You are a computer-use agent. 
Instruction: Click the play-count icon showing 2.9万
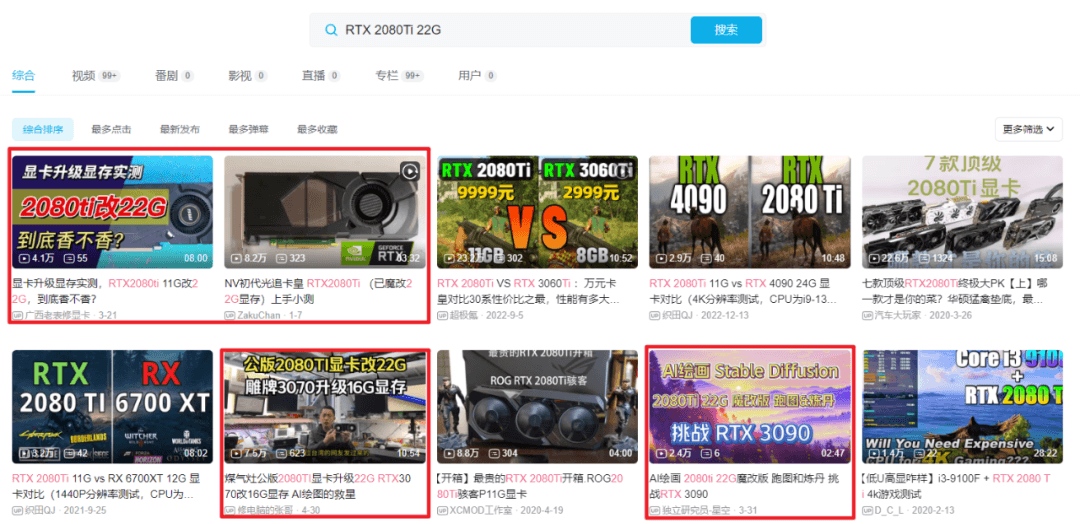click(x=662, y=258)
